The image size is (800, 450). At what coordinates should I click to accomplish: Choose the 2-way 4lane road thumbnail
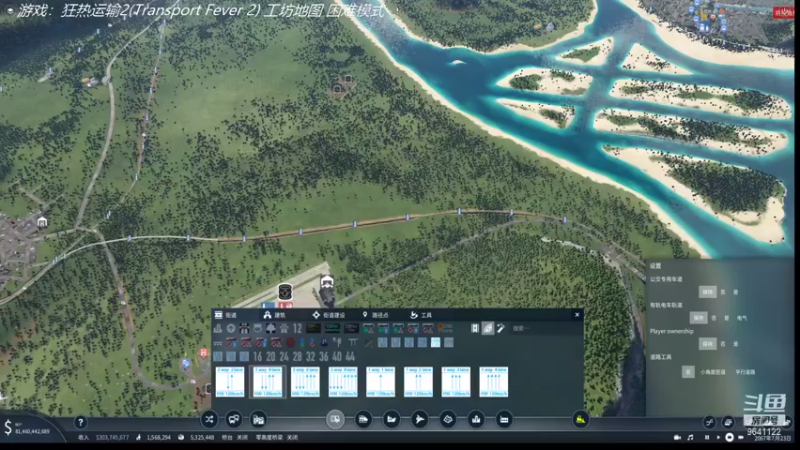(x=267, y=382)
